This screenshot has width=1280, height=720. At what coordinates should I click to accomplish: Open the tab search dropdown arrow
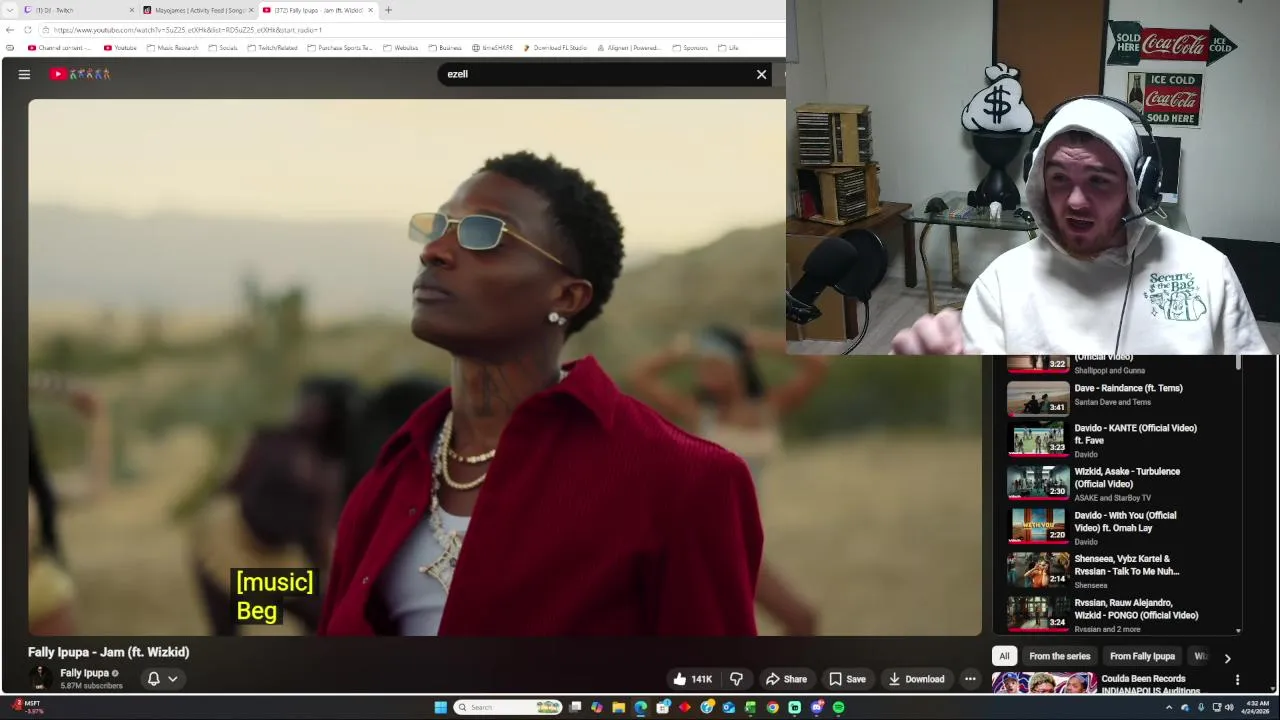pos(9,10)
